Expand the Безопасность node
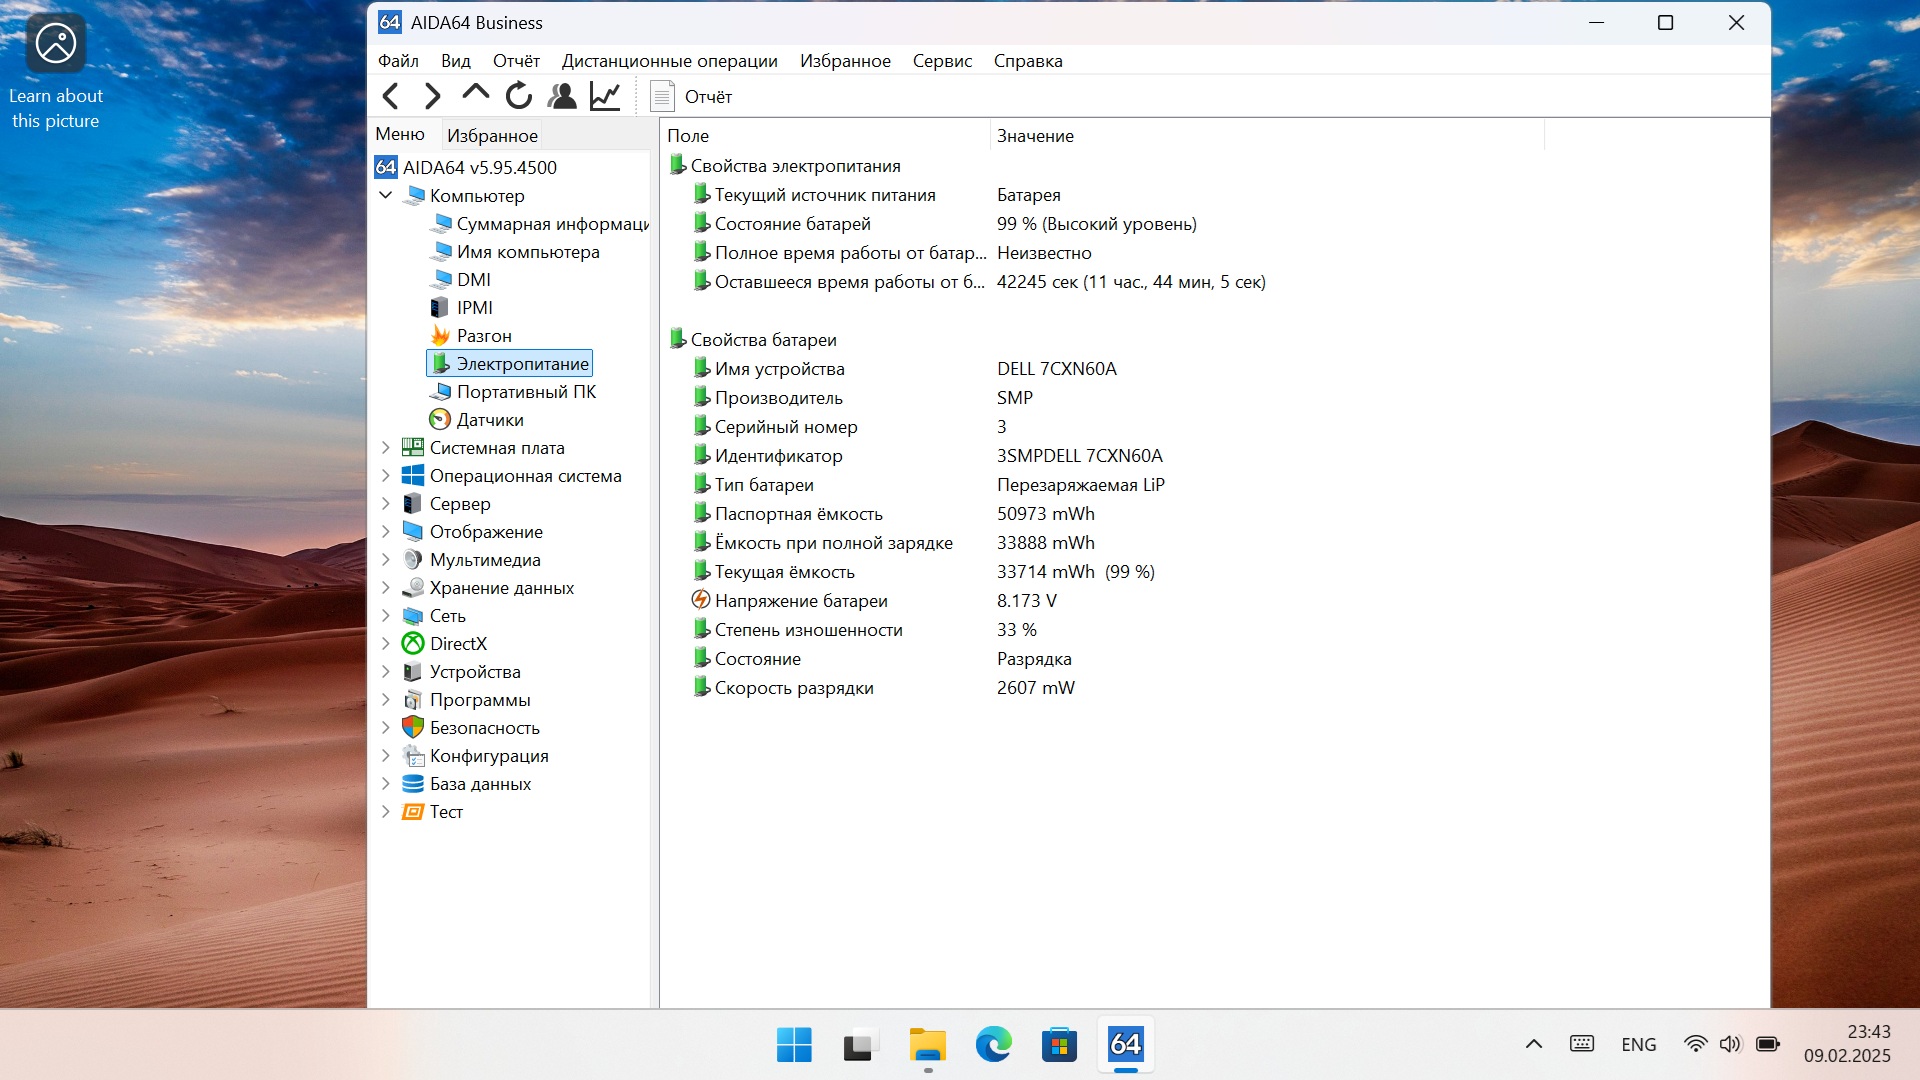This screenshot has height=1080, width=1920. click(x=386, y=728)
